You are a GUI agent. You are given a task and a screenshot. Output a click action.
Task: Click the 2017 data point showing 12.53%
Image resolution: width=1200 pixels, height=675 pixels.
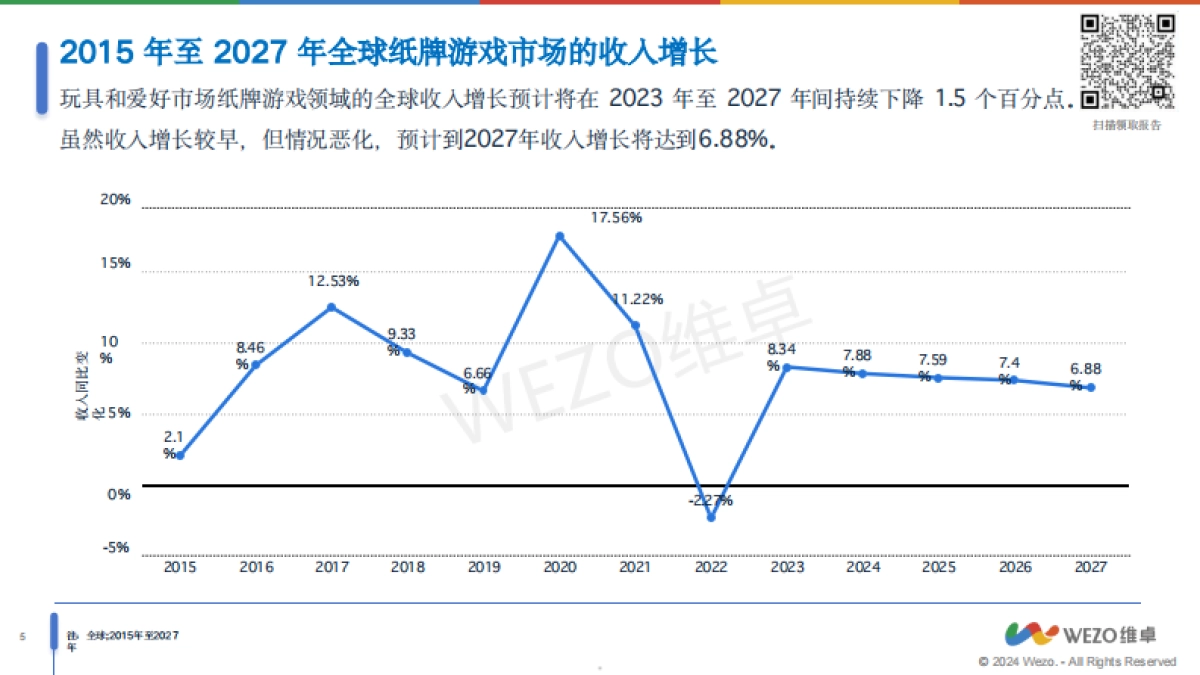click(331, 306)
